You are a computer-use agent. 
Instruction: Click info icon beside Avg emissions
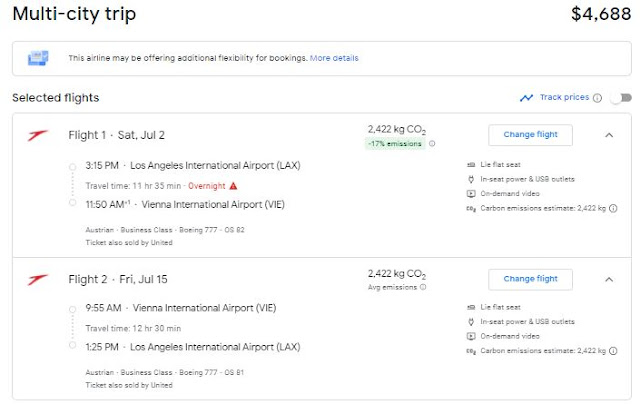[x=422, y=287]
